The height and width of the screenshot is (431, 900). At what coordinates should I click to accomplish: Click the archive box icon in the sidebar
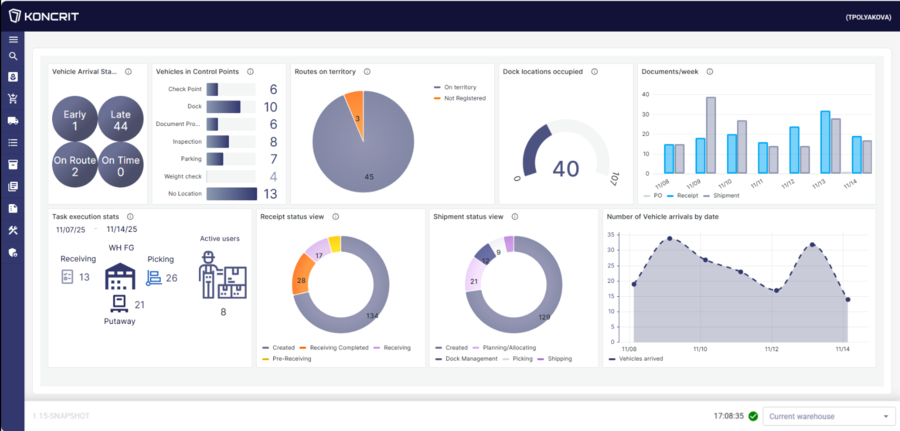(x=13, y=164)
